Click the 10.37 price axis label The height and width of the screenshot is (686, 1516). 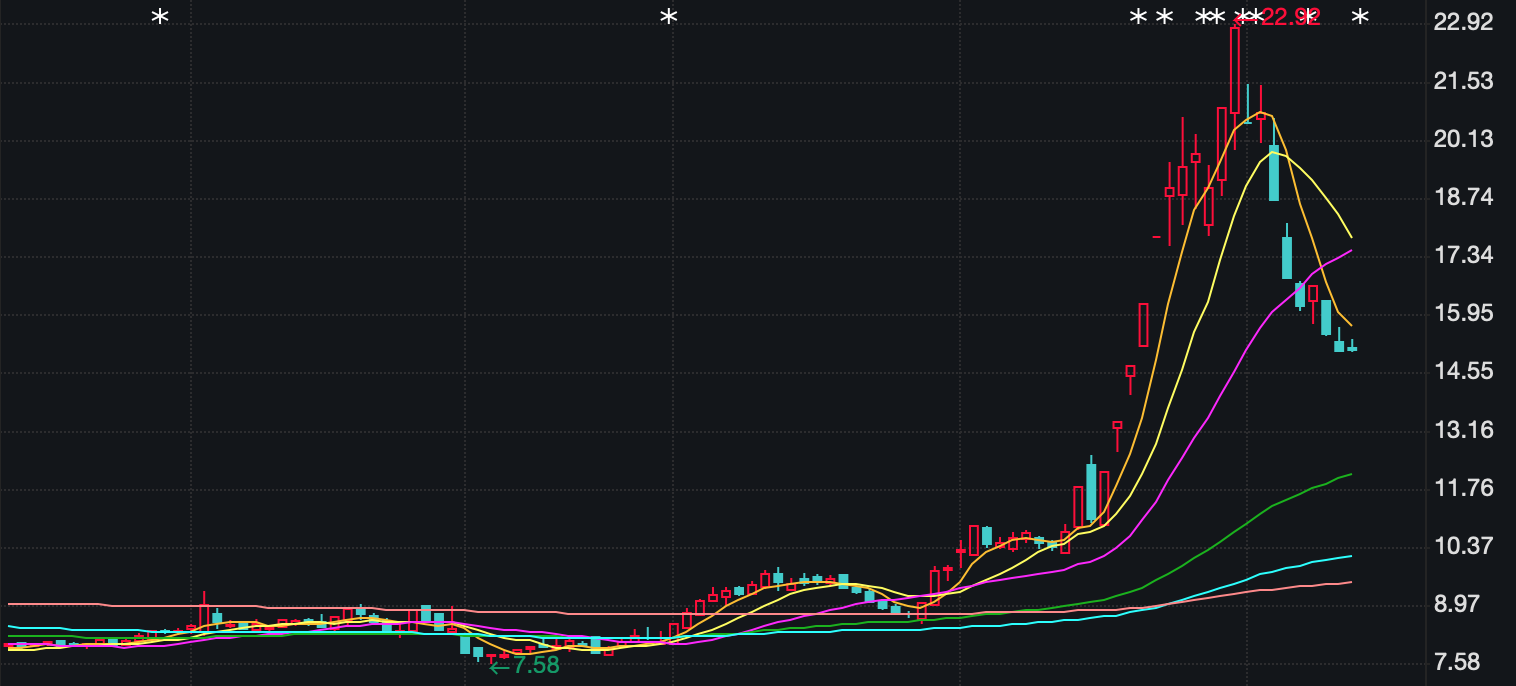coord(1462,546)
